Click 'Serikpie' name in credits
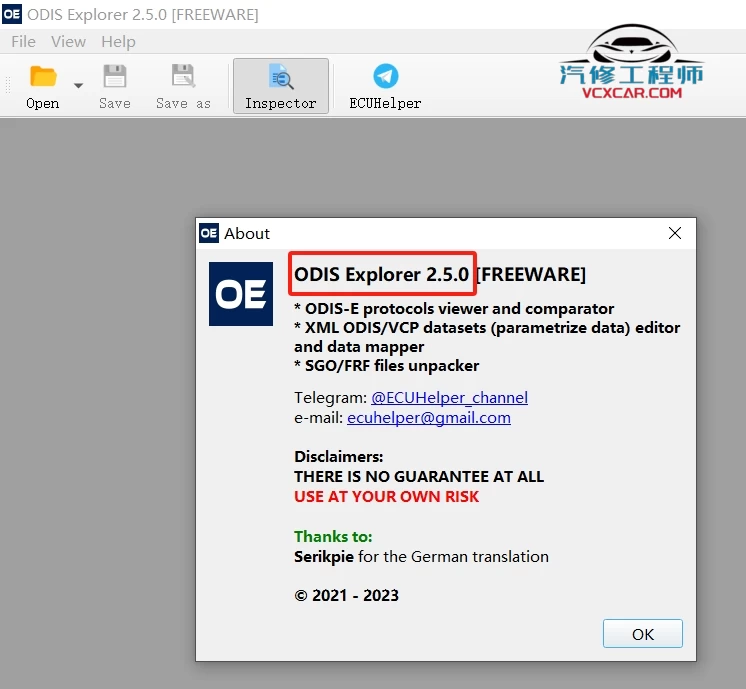The image size is (746, 689). tap(324, 556)
